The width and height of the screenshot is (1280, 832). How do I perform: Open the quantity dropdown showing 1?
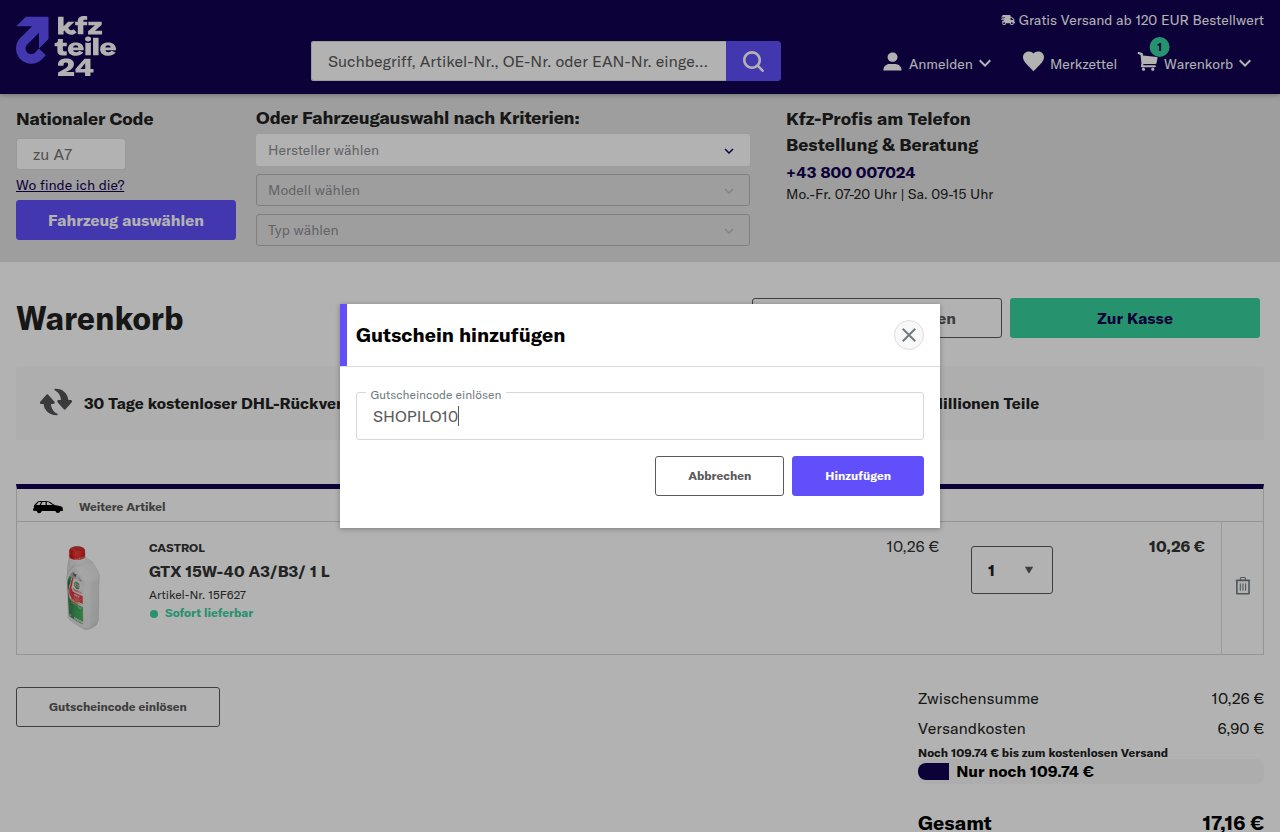(1012, 570)
